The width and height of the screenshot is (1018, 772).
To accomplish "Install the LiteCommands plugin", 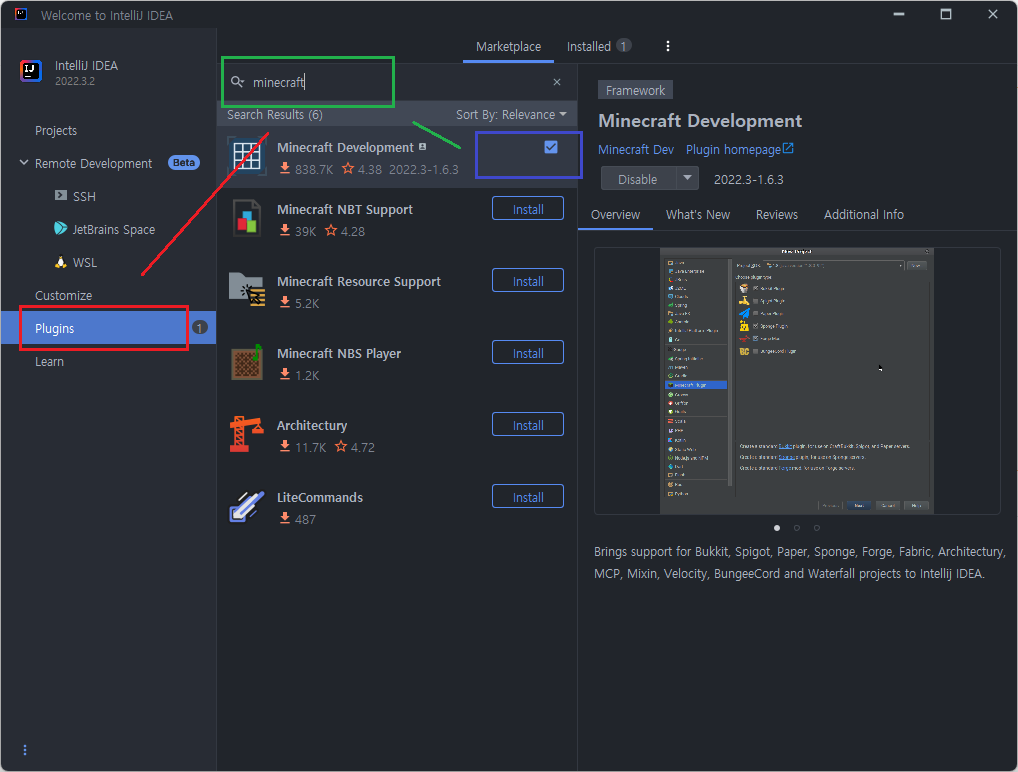I will 528,497.
